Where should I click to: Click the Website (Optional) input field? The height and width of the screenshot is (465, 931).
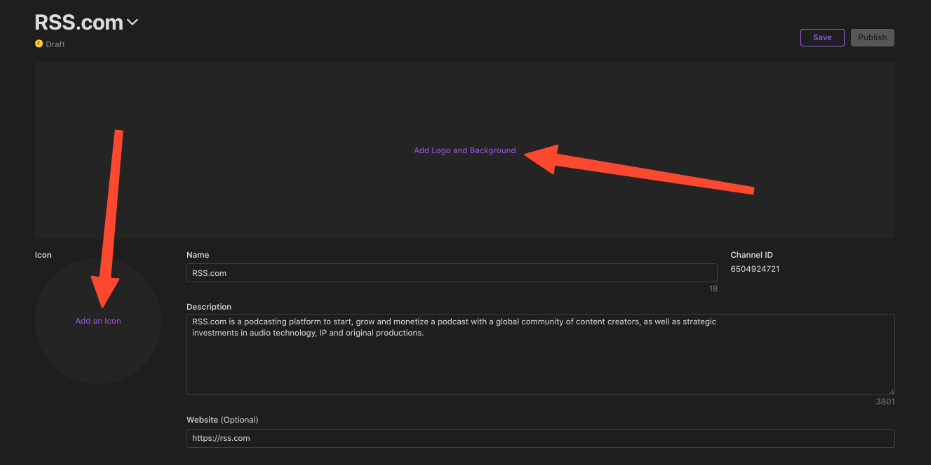[540, 438]
